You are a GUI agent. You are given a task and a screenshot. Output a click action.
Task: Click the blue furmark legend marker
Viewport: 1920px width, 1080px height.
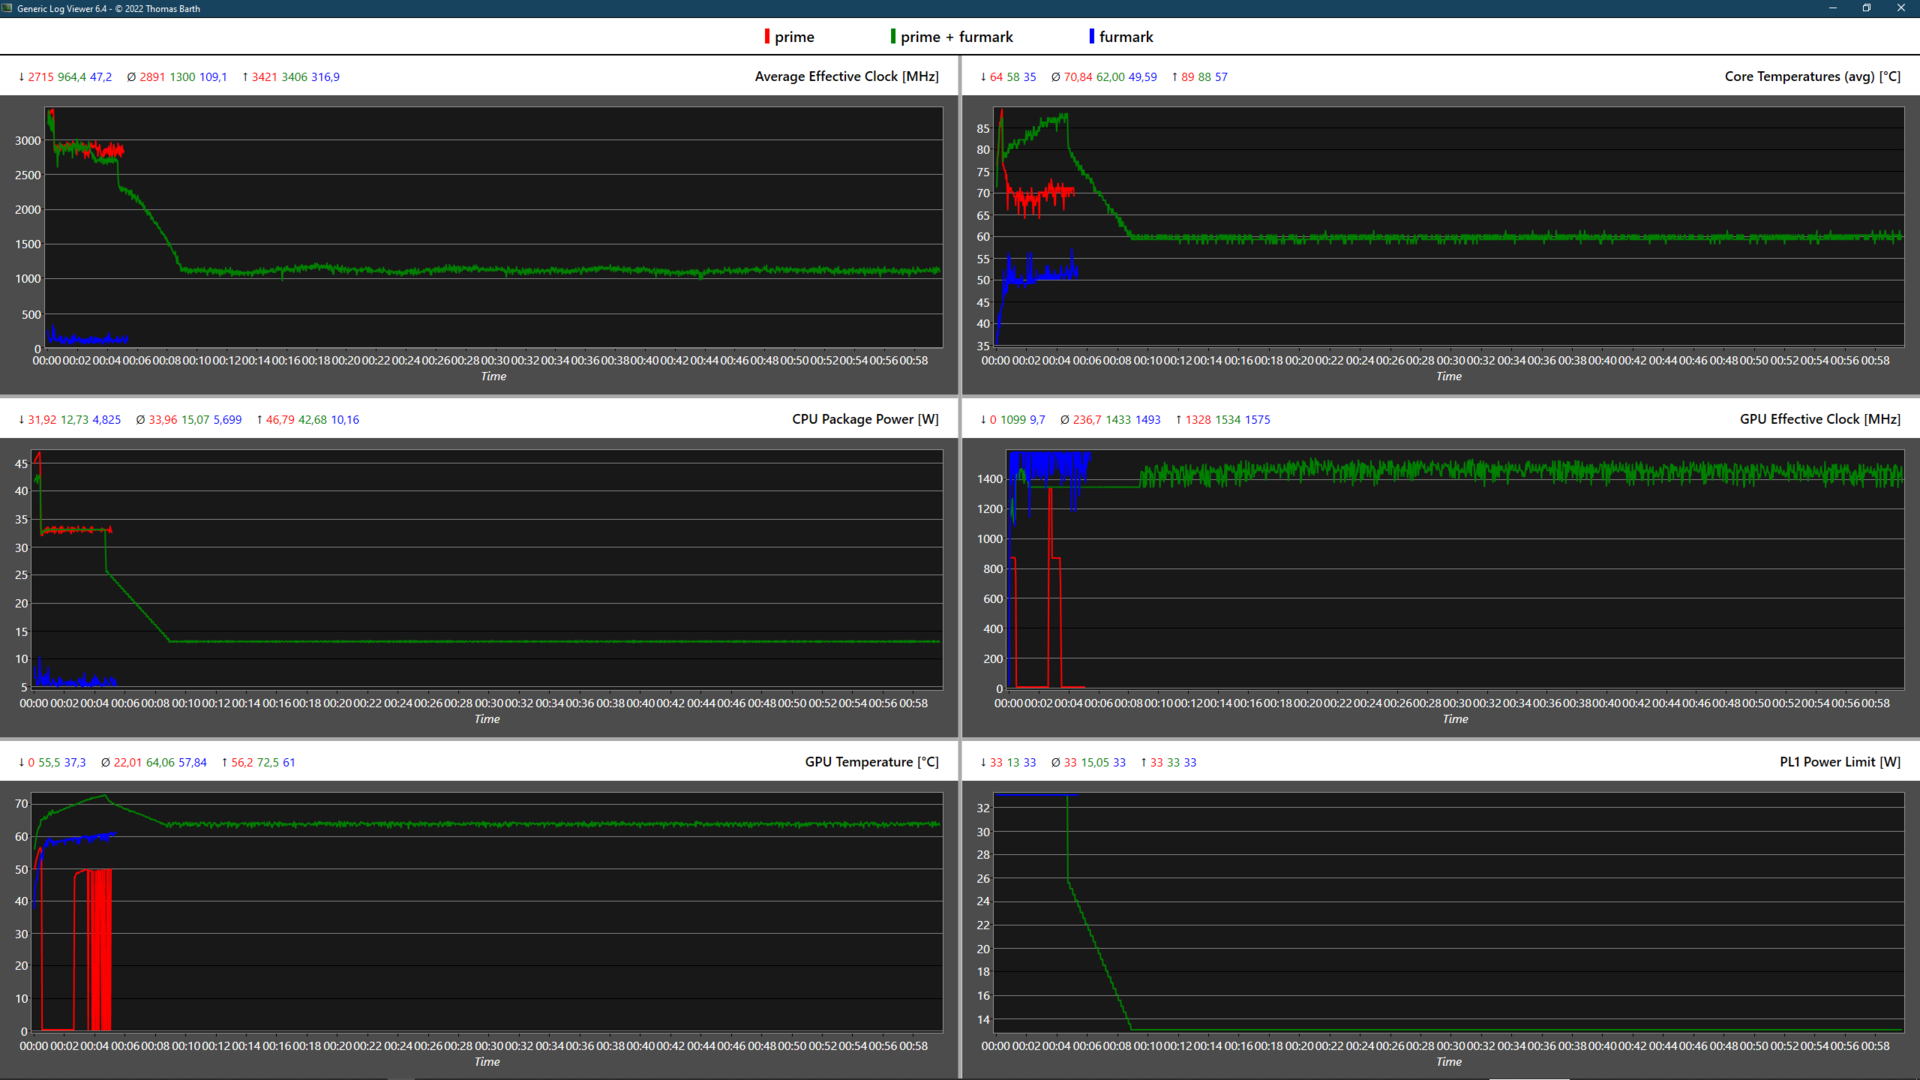[x=1091, y=37]
